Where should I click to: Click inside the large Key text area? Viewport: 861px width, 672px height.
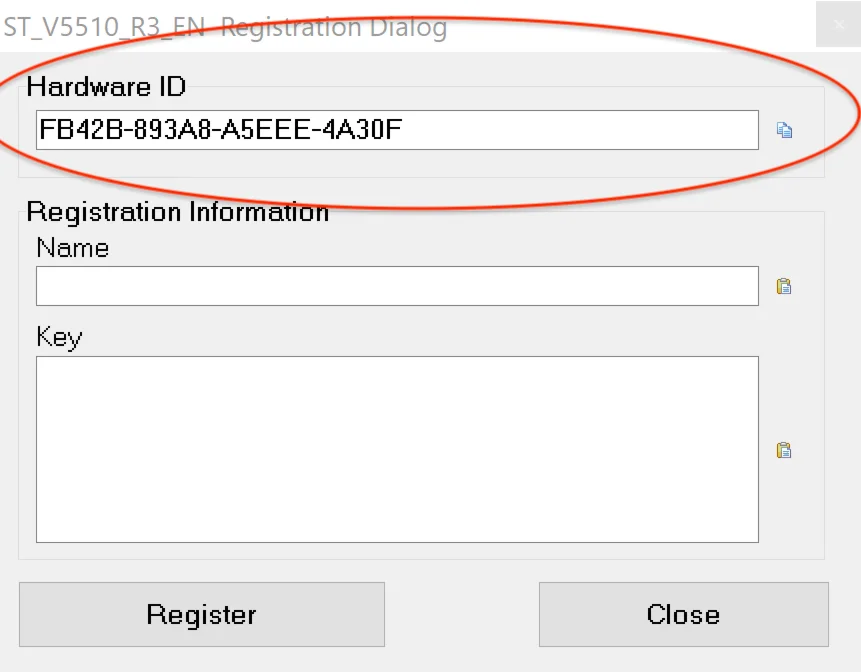397,449
